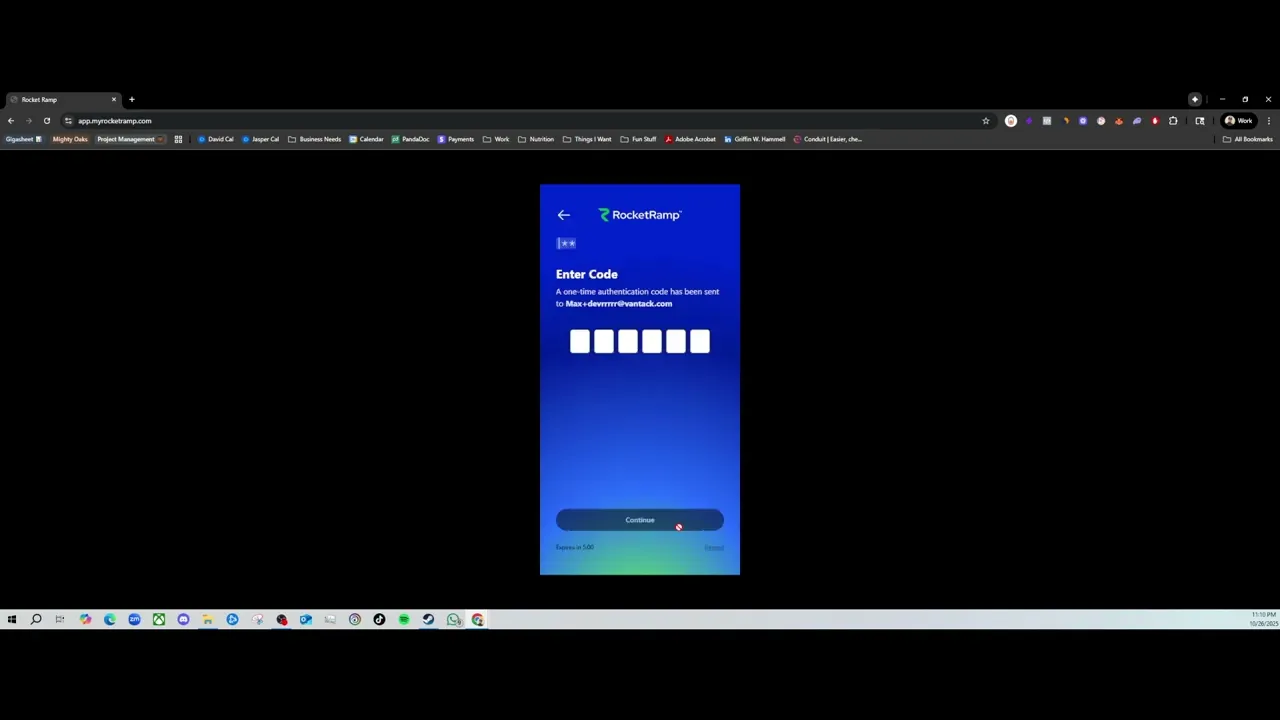Click the fourth code digit box
Screen dimensions: 1280x720
[x=652, y=342]
